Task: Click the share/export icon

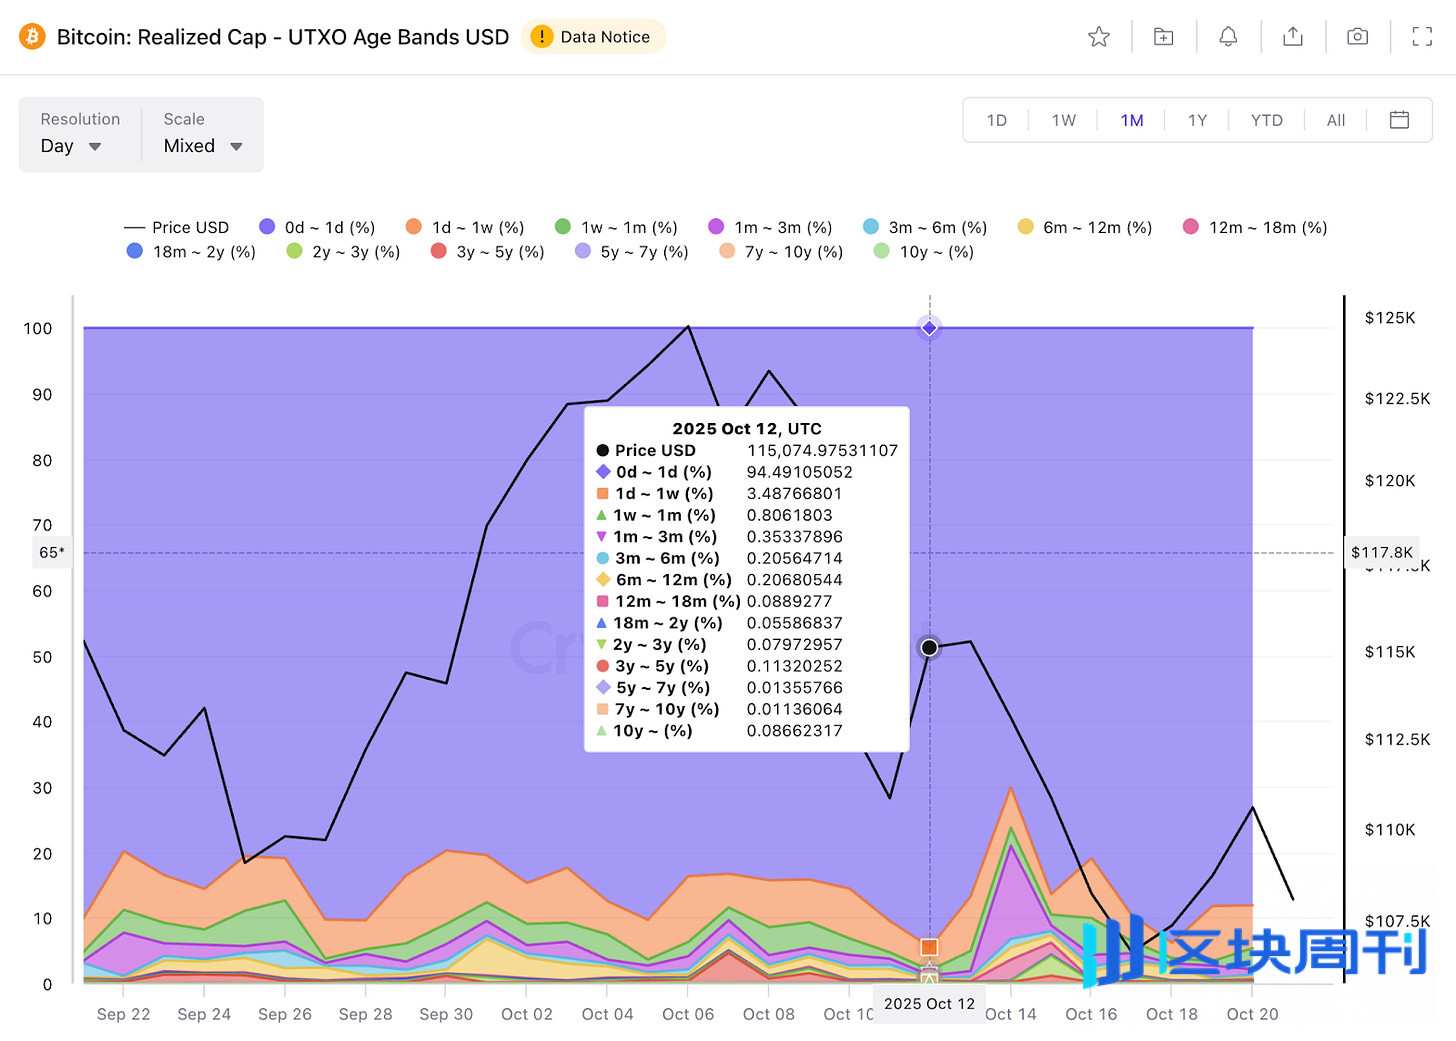Action: tap(1293, 37)
